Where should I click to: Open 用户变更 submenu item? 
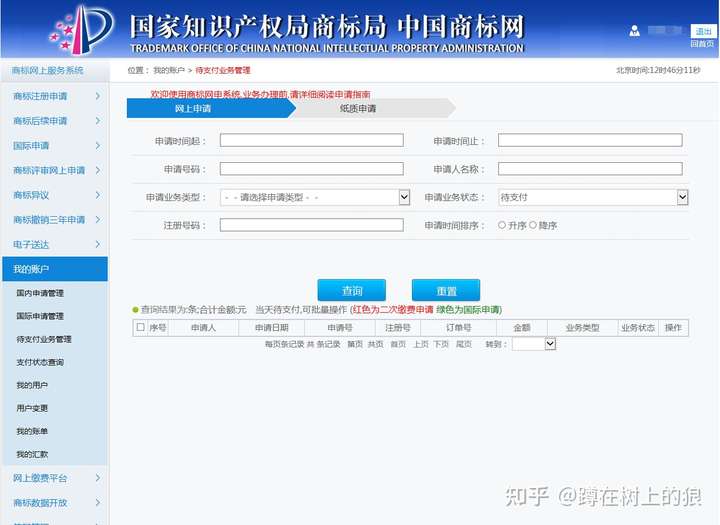tap(32, 408)
